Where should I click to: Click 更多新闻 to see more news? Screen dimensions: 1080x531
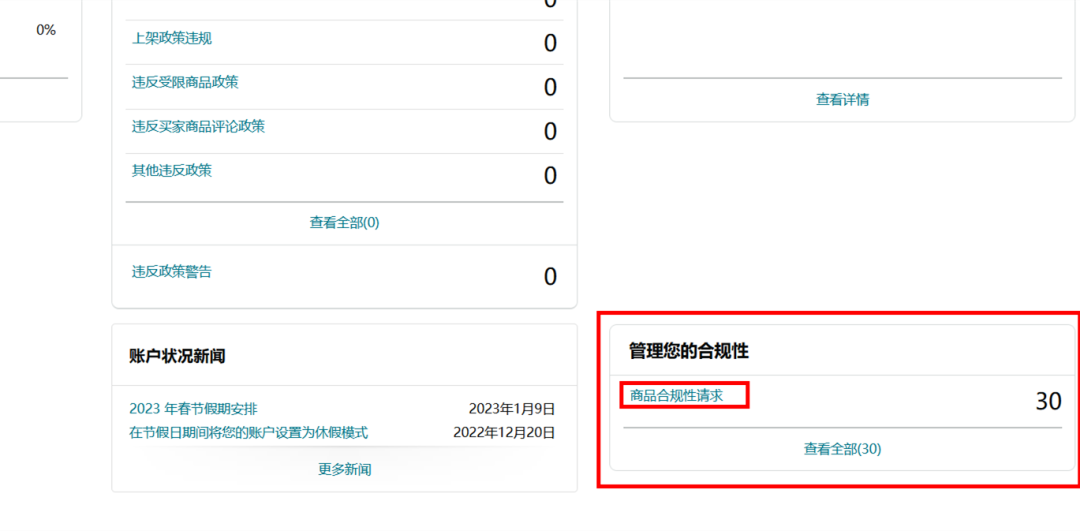click(x=344, y=469)
